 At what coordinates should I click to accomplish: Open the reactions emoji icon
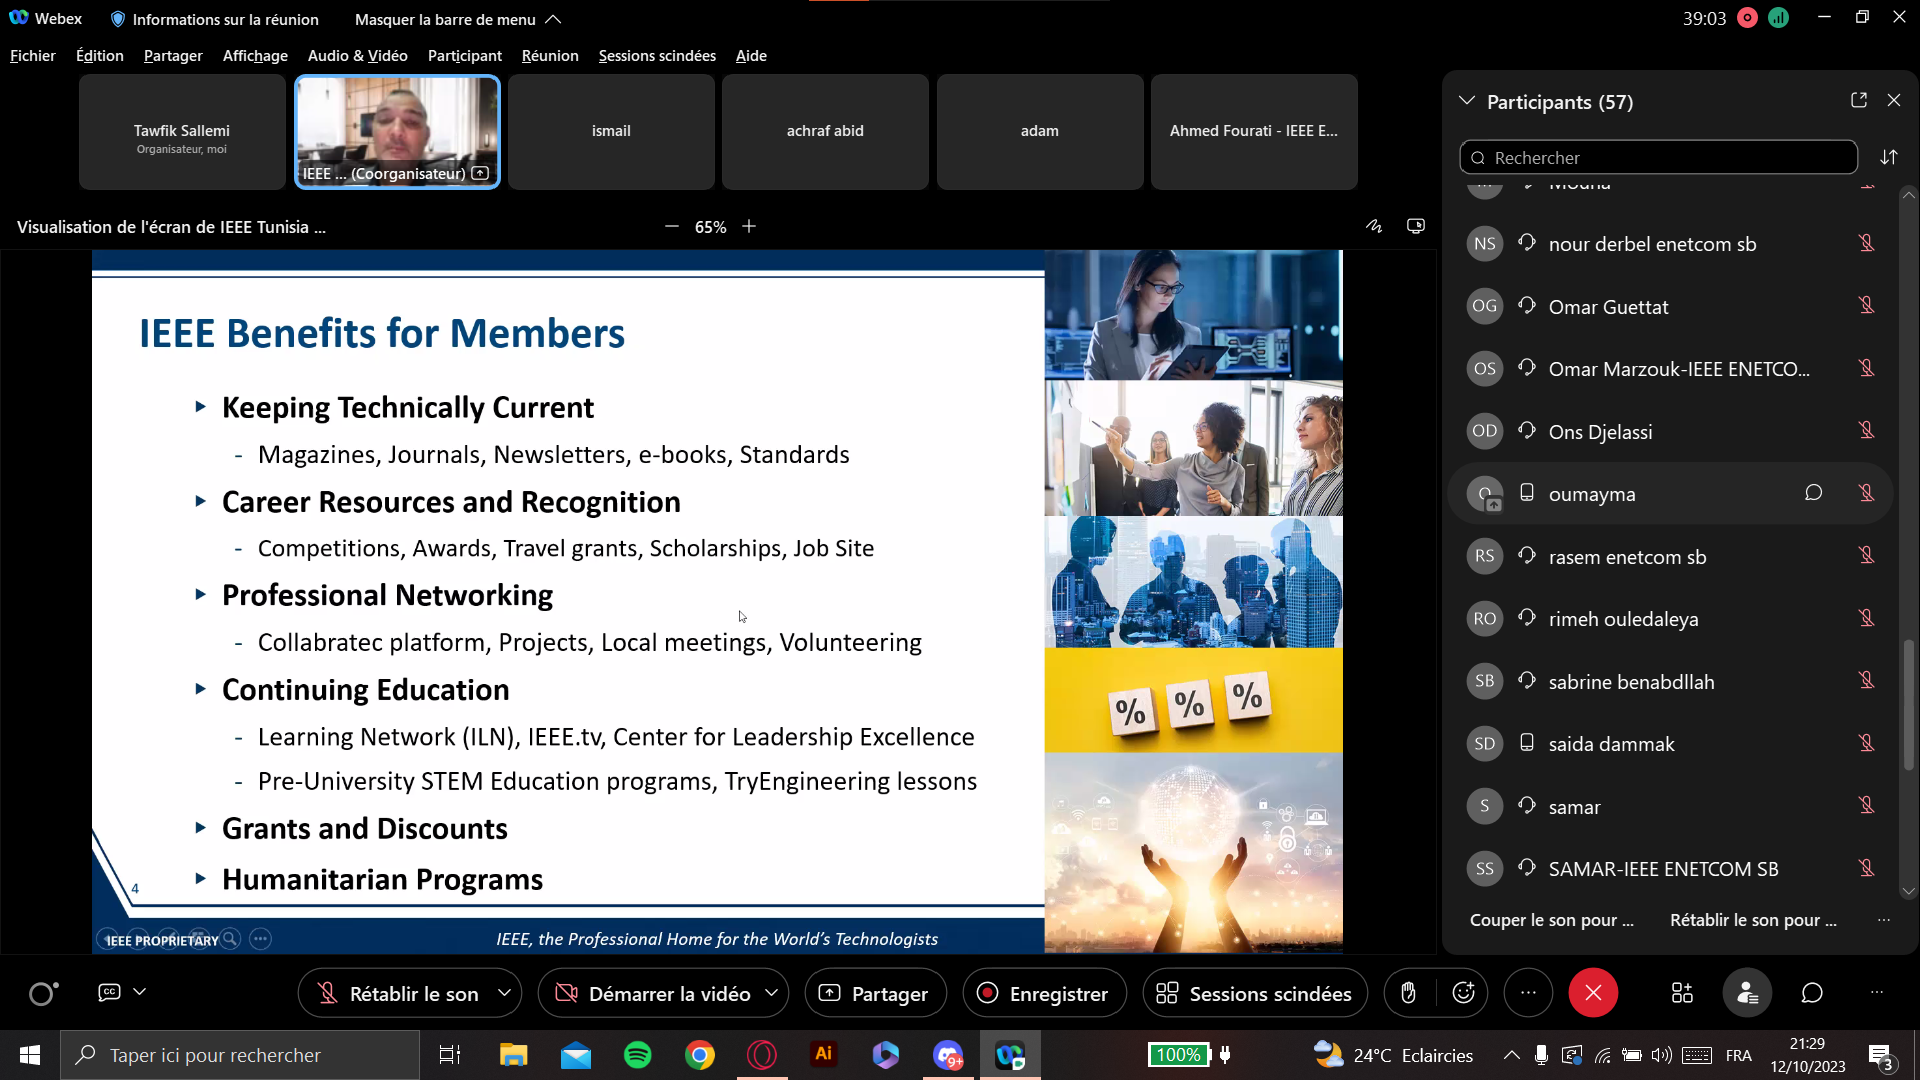[x=1464, y=993]
